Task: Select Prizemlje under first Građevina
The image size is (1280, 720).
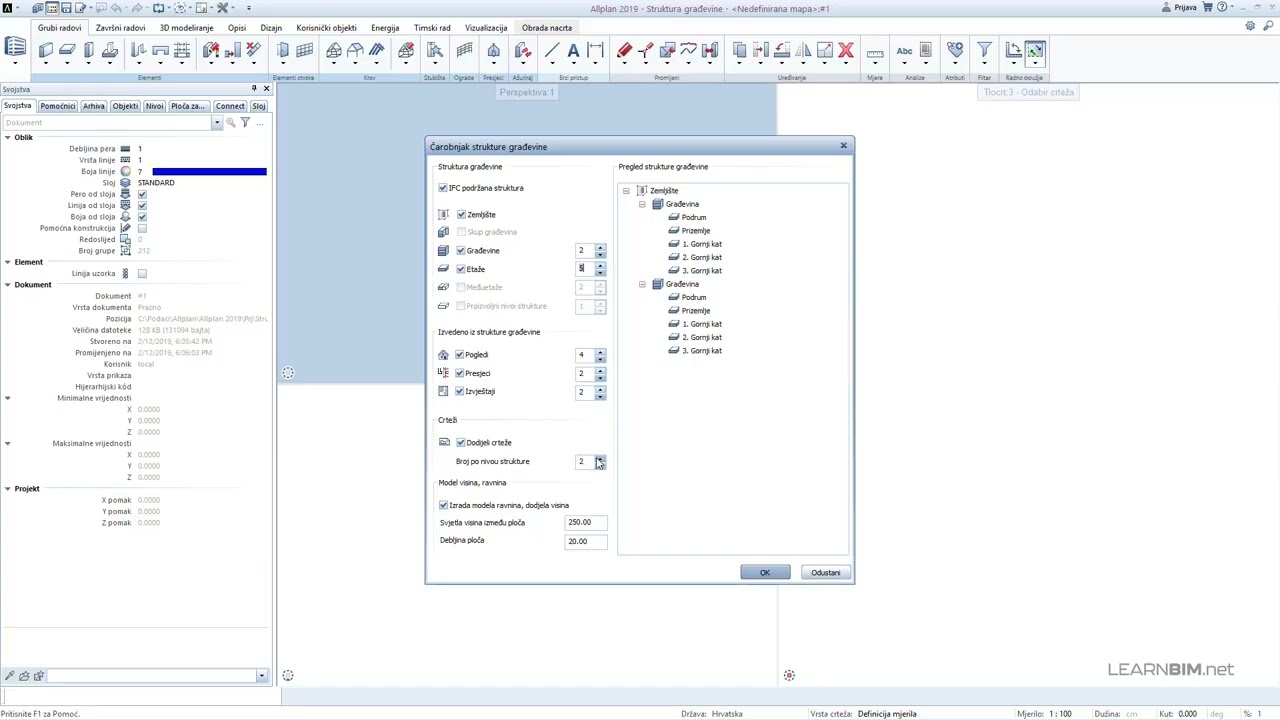Action: (696, 230)
